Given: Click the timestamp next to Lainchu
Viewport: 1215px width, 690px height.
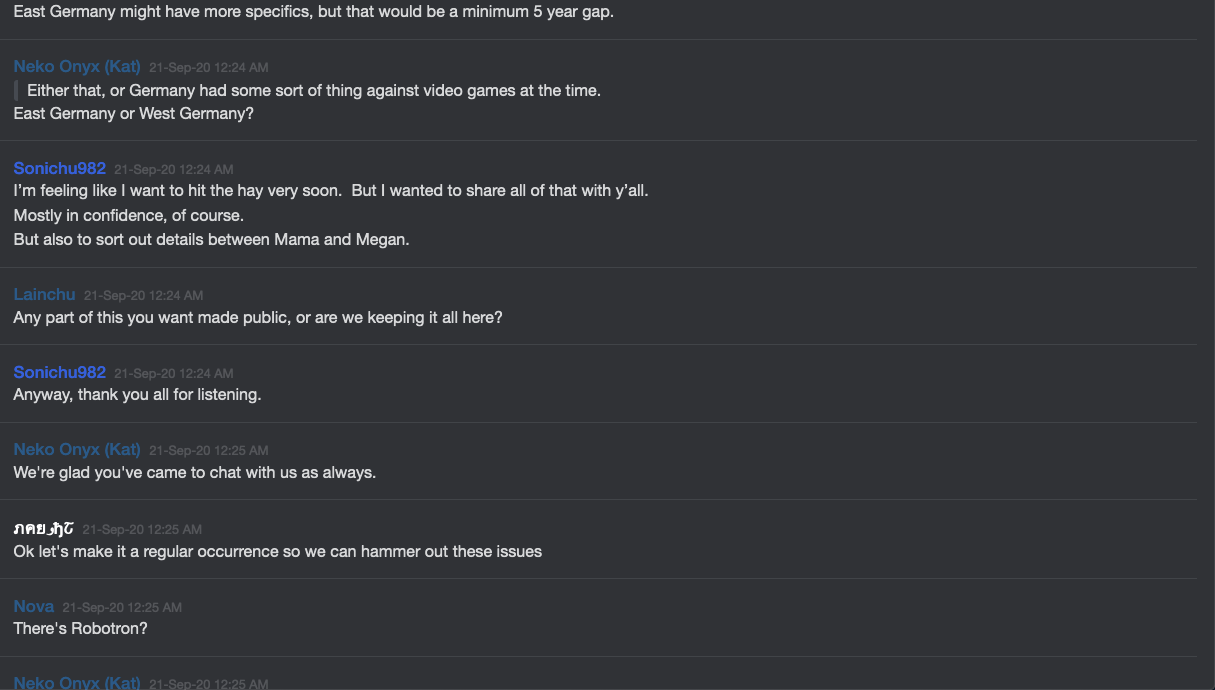Looking at the screenshot, I should [x=143, y=296].
